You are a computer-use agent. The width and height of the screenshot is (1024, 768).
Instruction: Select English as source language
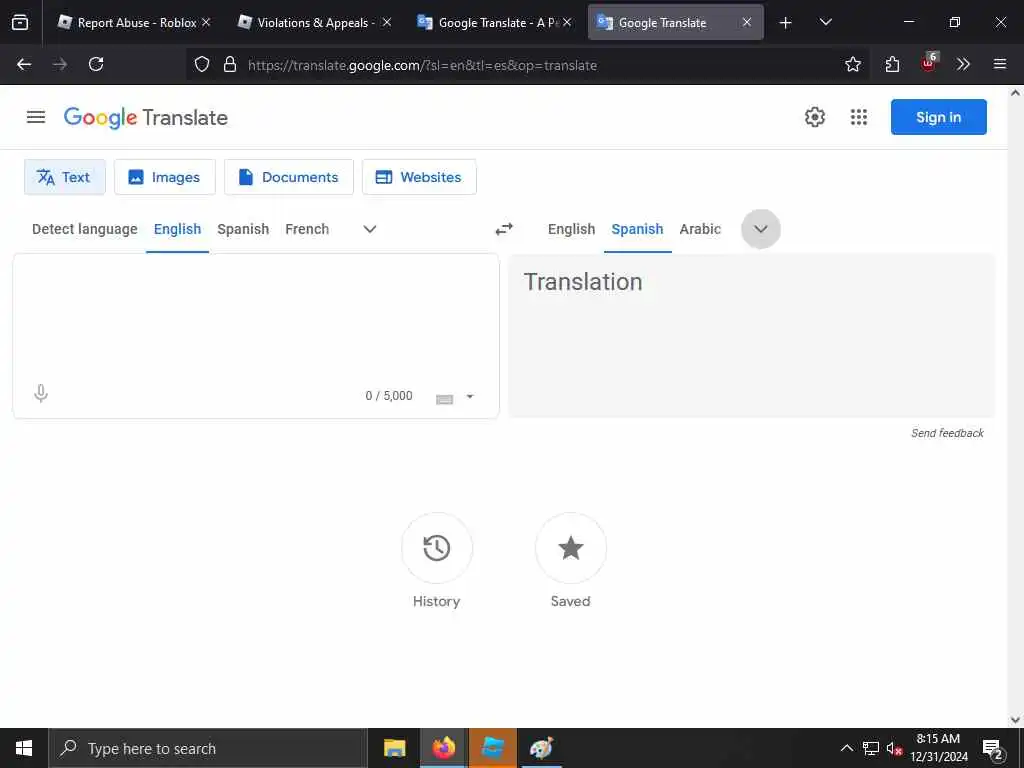[x=178, y=229]
